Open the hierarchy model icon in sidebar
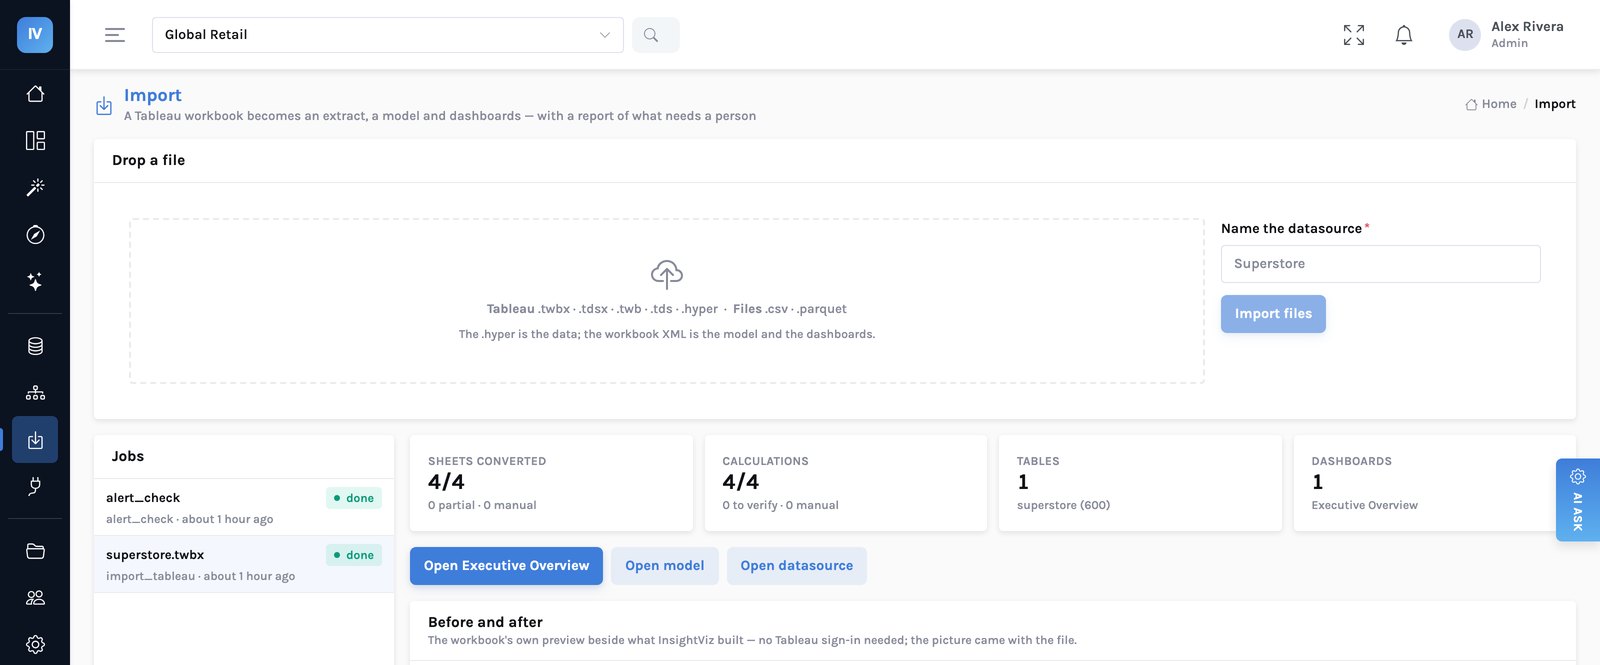Viewport: 1600px width, 665px height. [x=35, y=393]
